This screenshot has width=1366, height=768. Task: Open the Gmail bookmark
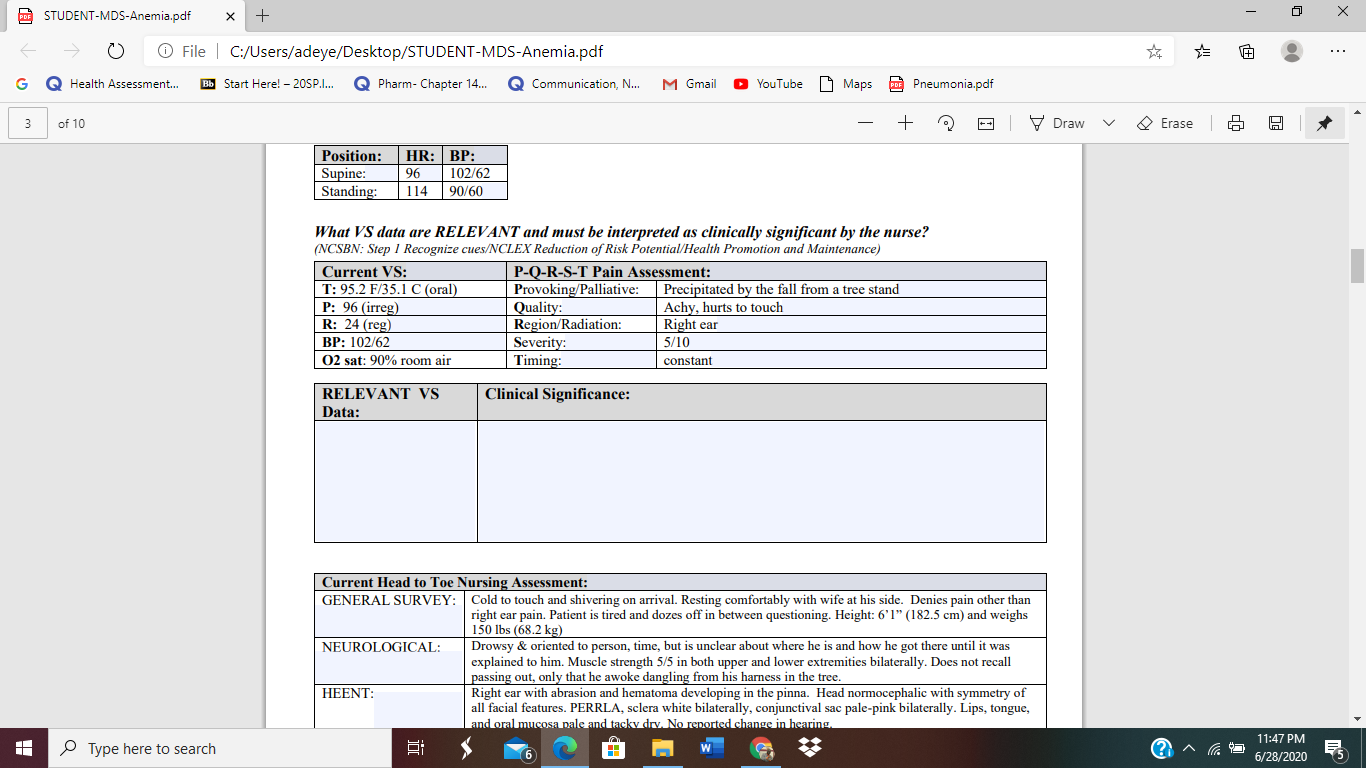(689, 84)
